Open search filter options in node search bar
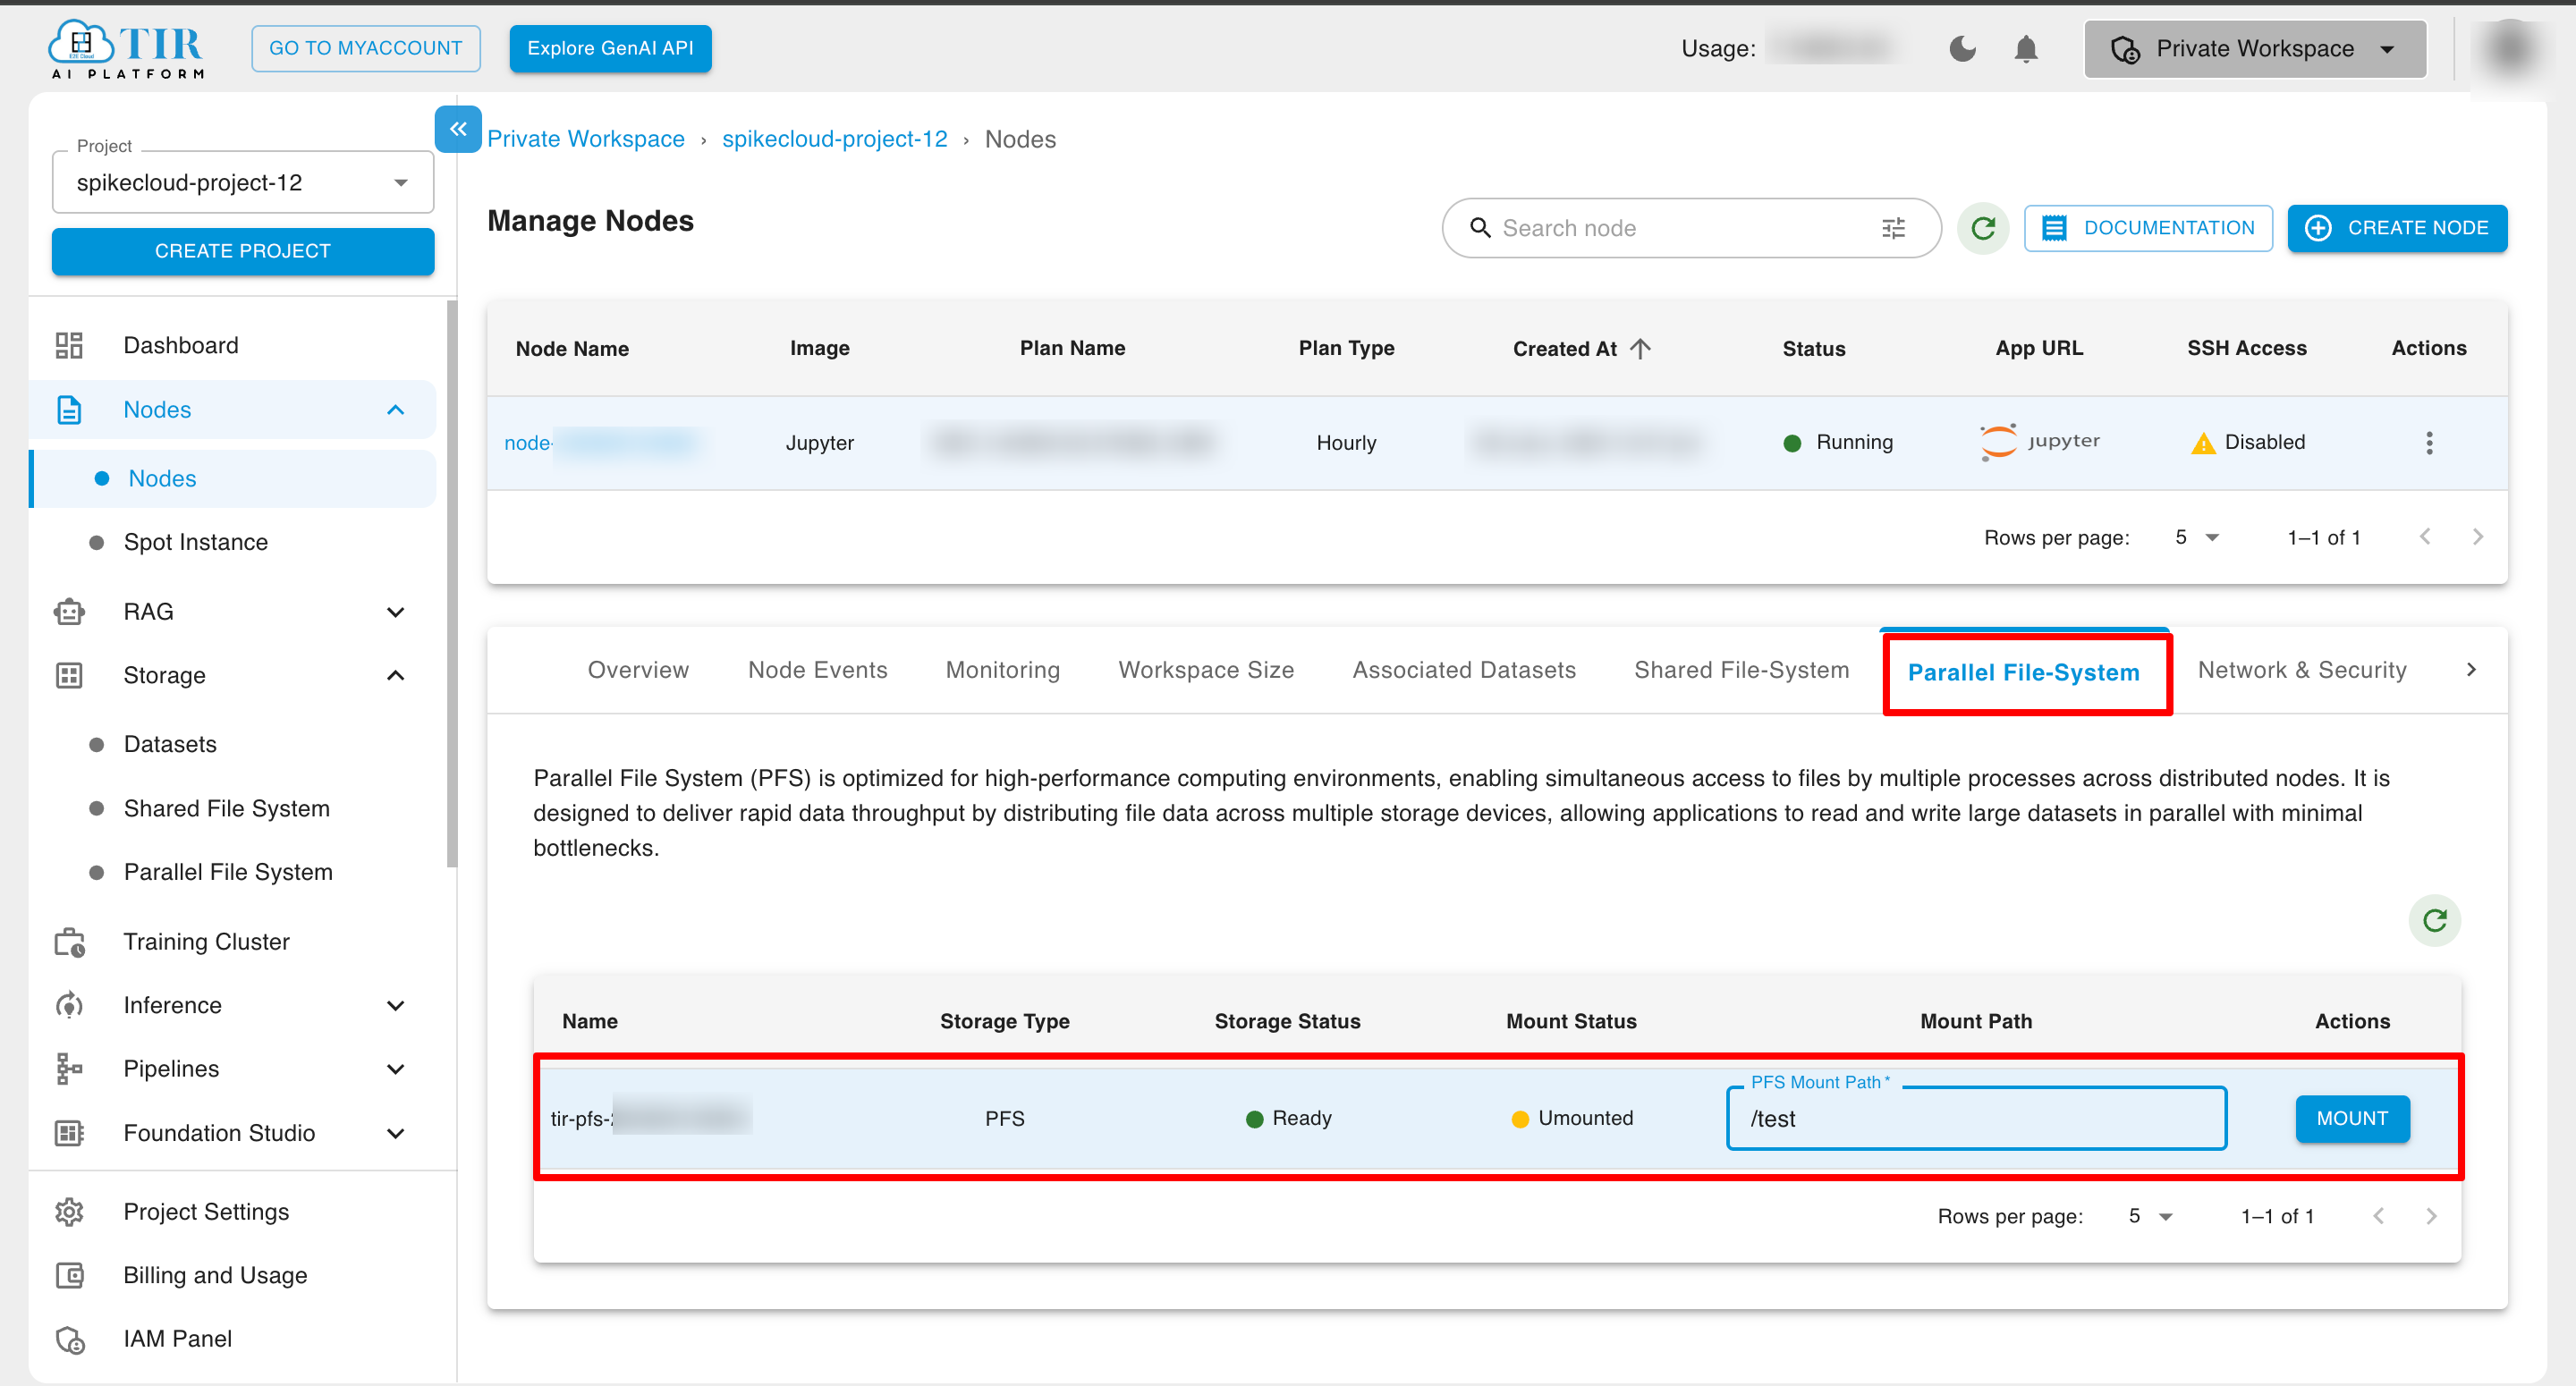This screenshot has height=1386, width=2576. click(1893, 228)
